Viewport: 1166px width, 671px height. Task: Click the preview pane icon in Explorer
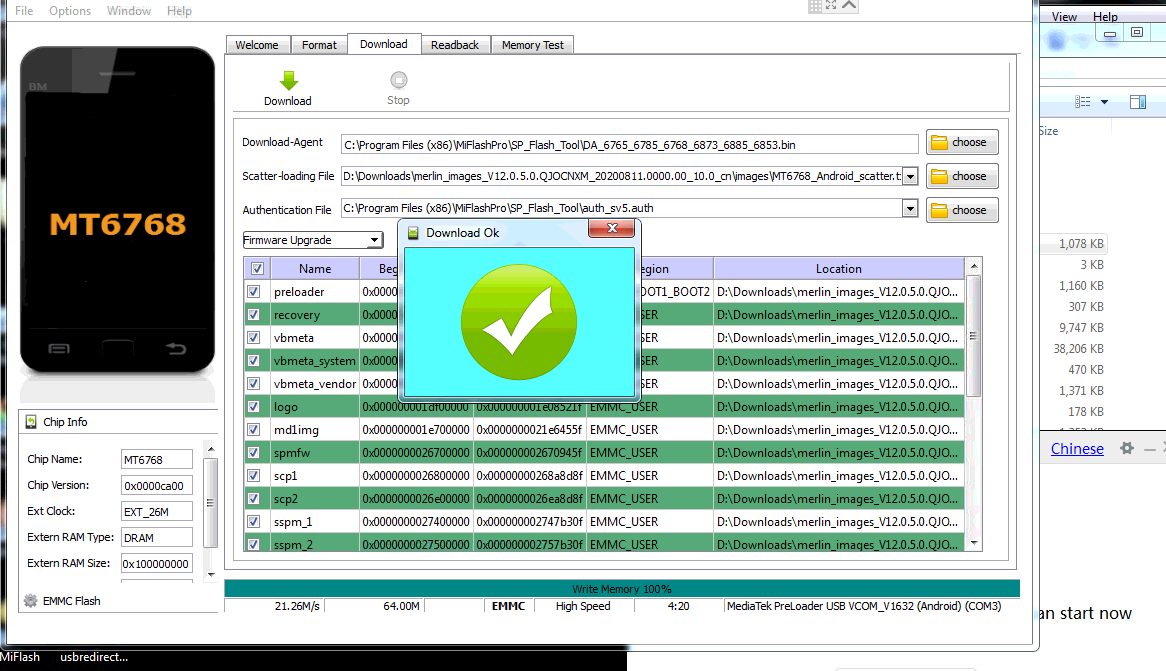[x=1138, y=102]
